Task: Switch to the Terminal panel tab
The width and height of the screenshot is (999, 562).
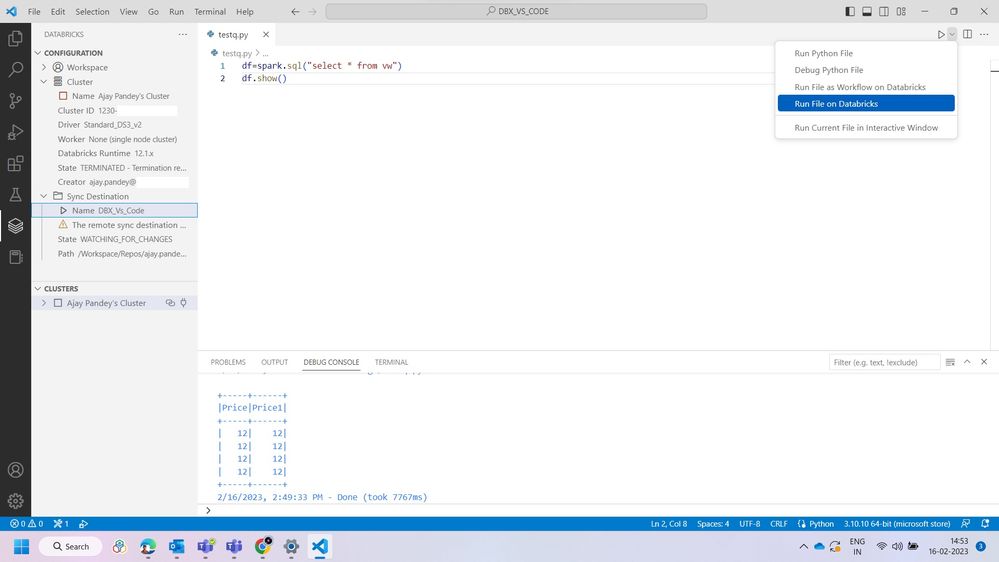Action: click(x=391, y=362)
